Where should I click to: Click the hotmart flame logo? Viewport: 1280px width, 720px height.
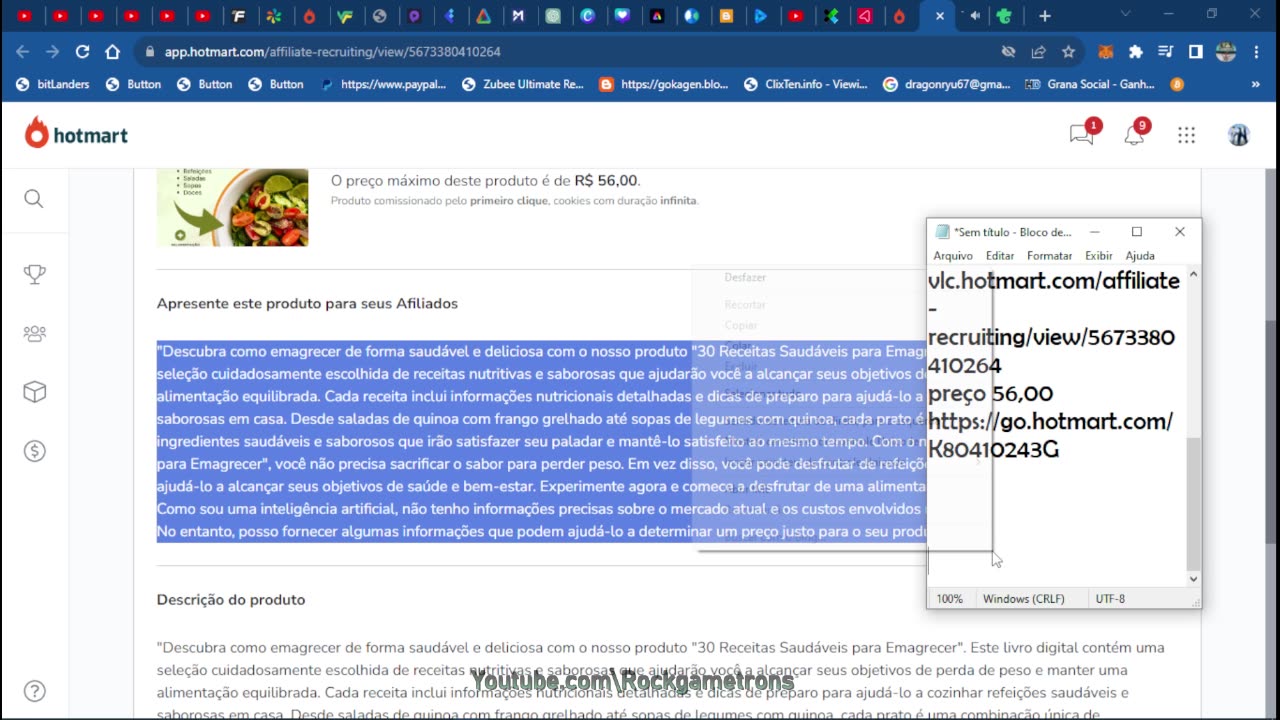coord(37,133)
